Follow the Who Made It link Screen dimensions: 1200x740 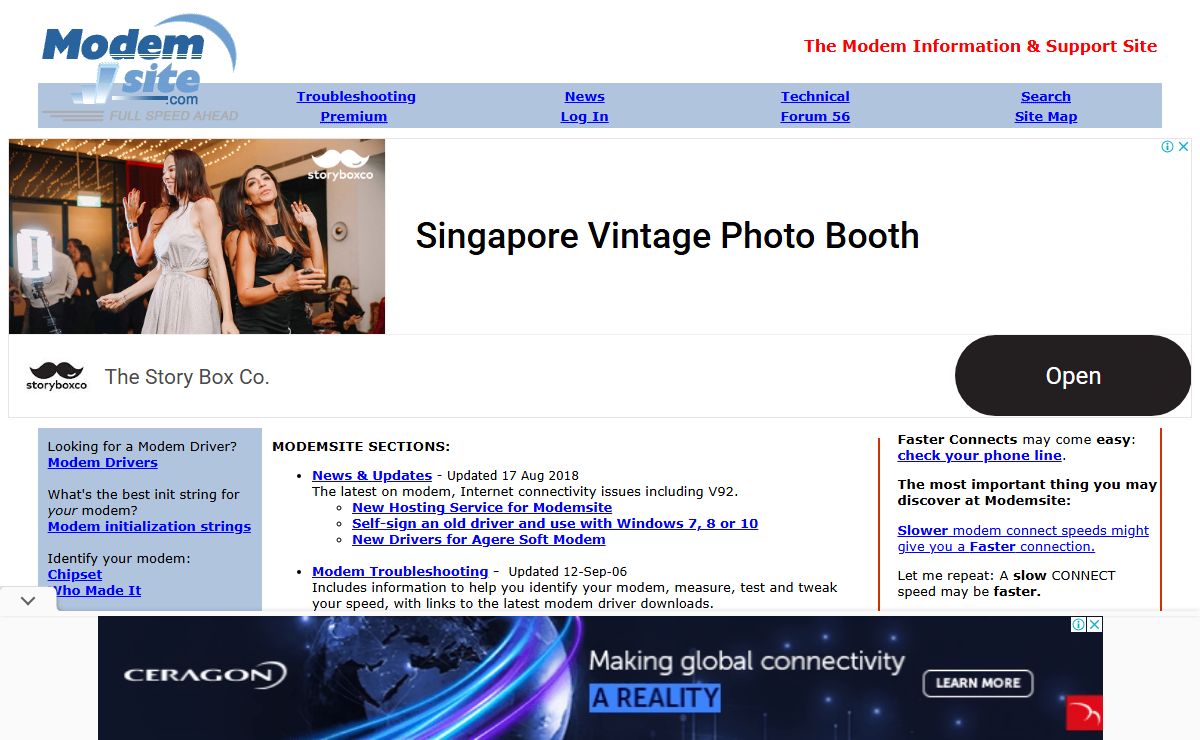click(97, 591)
